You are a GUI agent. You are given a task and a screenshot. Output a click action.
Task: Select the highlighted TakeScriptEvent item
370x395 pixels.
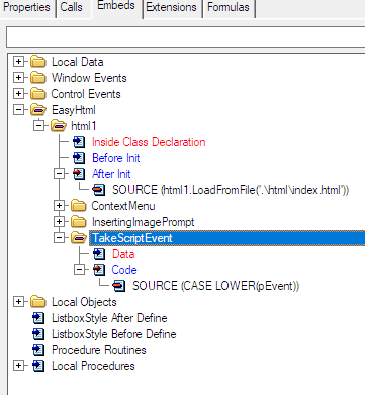(x=227, y=238)
